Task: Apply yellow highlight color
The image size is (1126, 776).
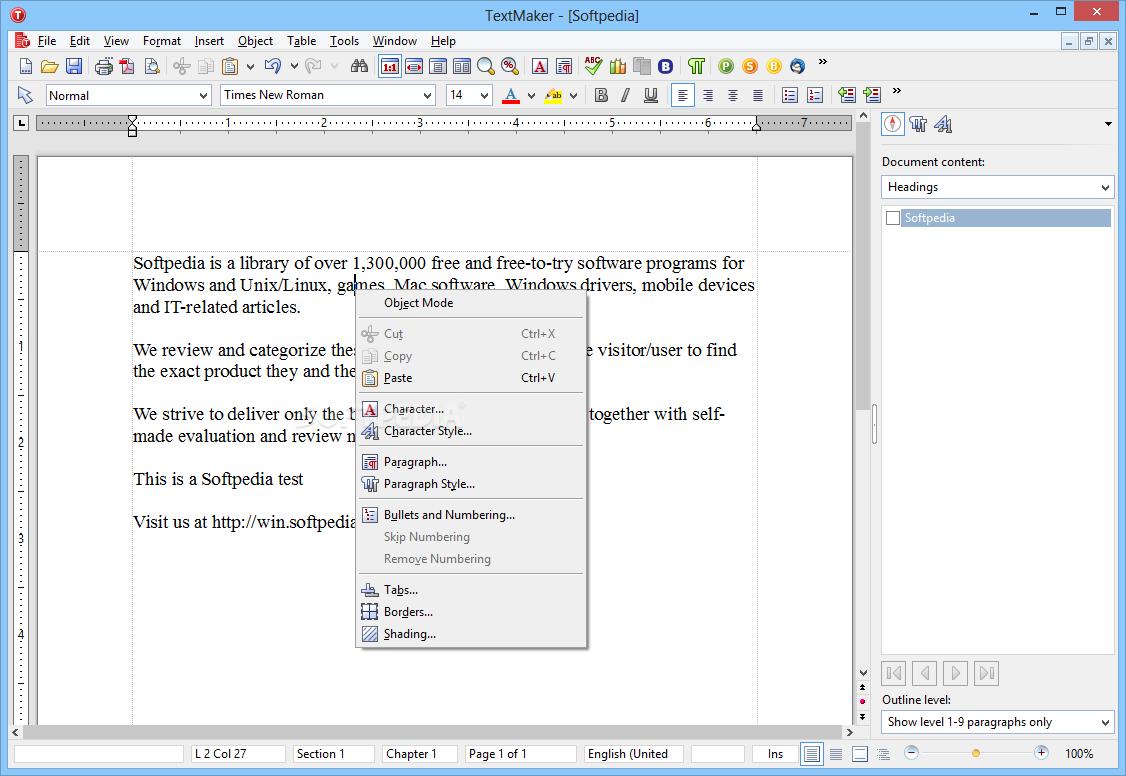Action: 554,95
